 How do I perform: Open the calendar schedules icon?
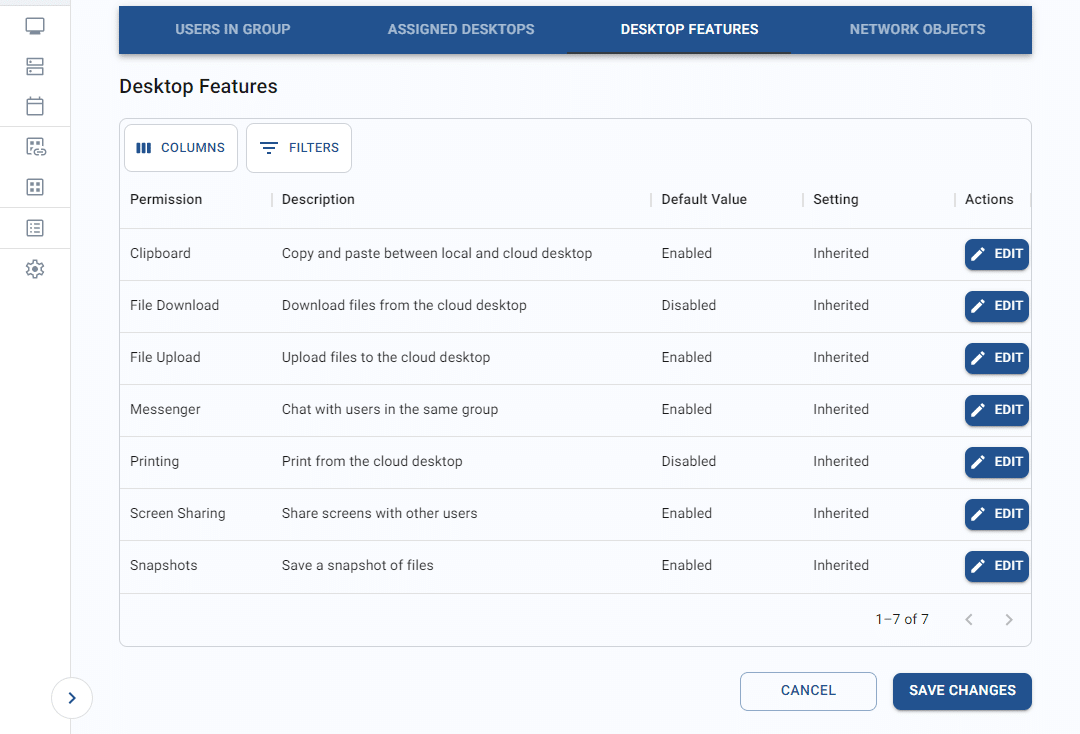[35, 106]
